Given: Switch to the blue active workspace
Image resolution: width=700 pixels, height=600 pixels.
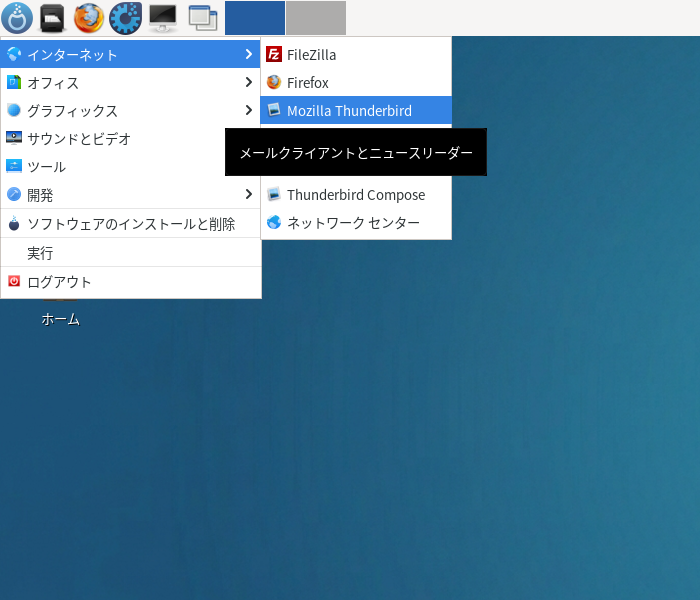Looking at the screenshot, I should (x=255, y=18).
